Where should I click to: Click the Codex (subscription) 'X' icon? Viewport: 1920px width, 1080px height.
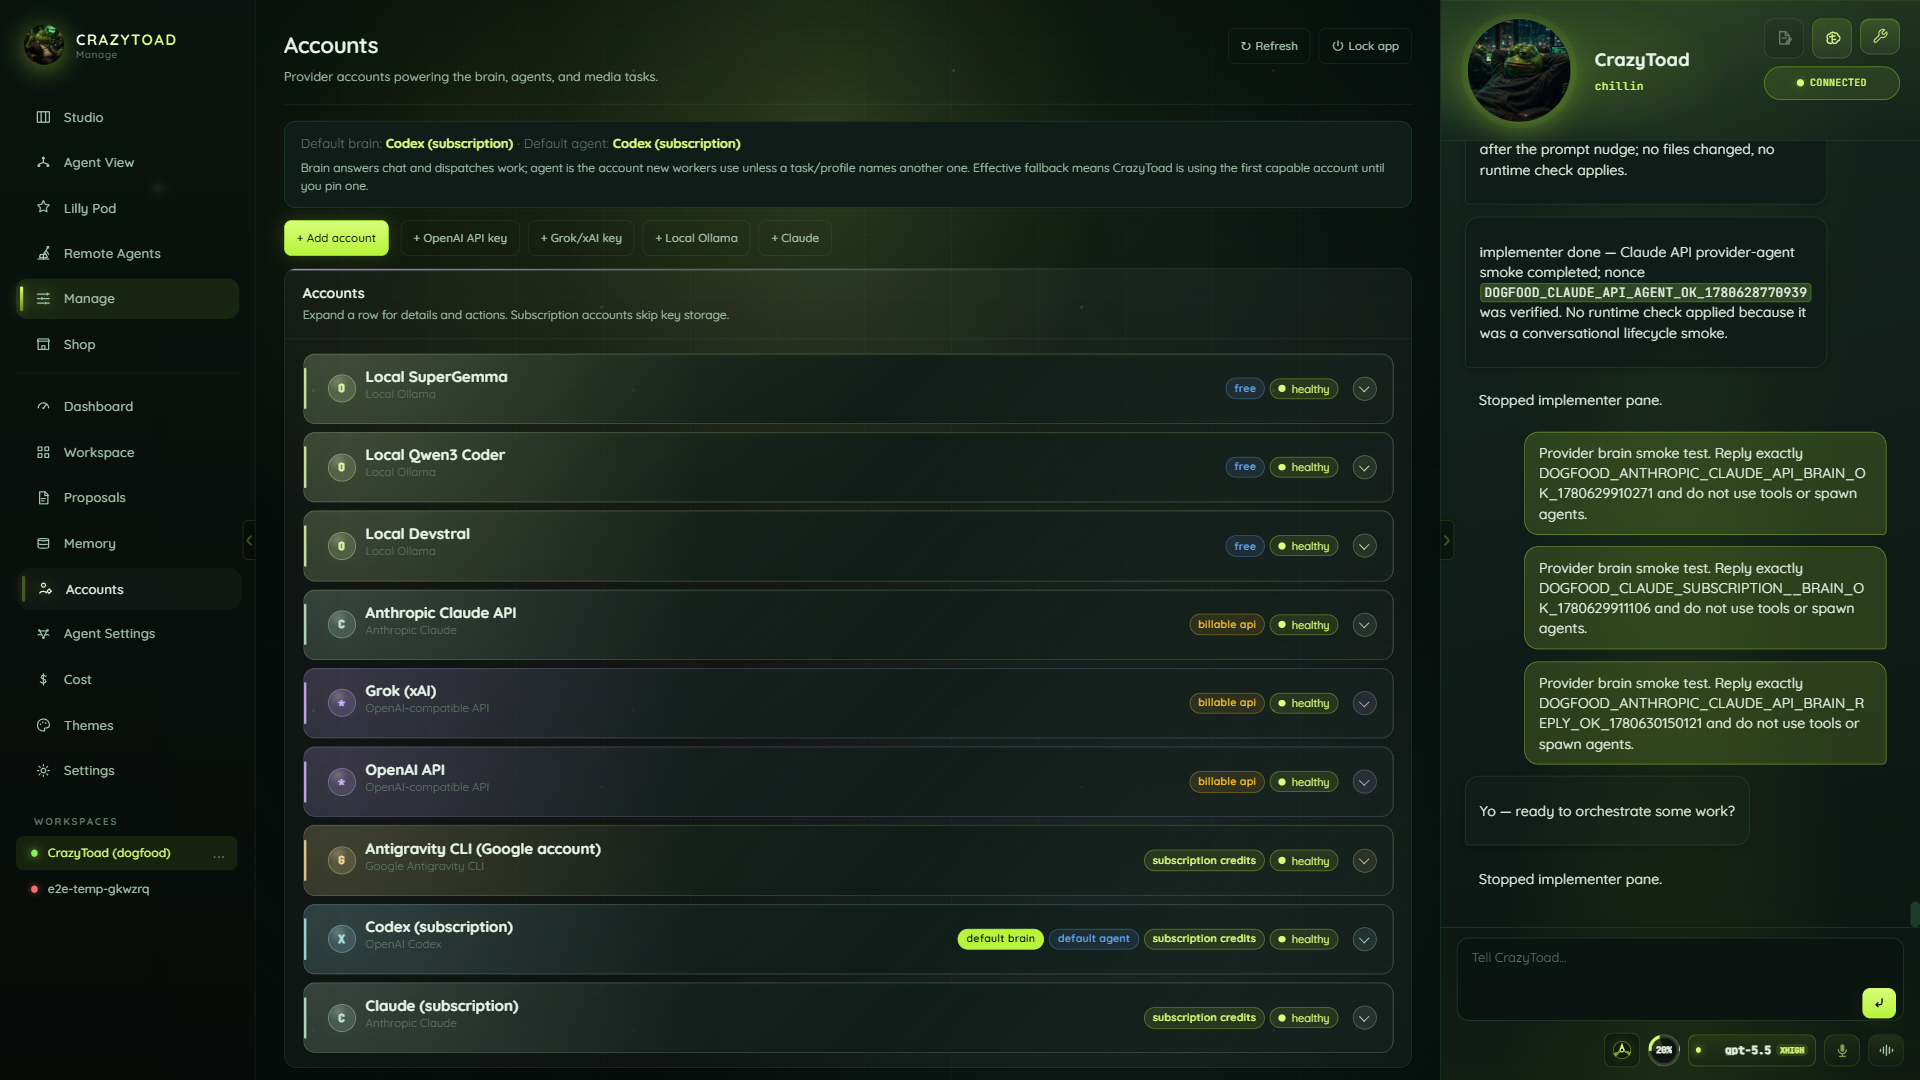341,939
